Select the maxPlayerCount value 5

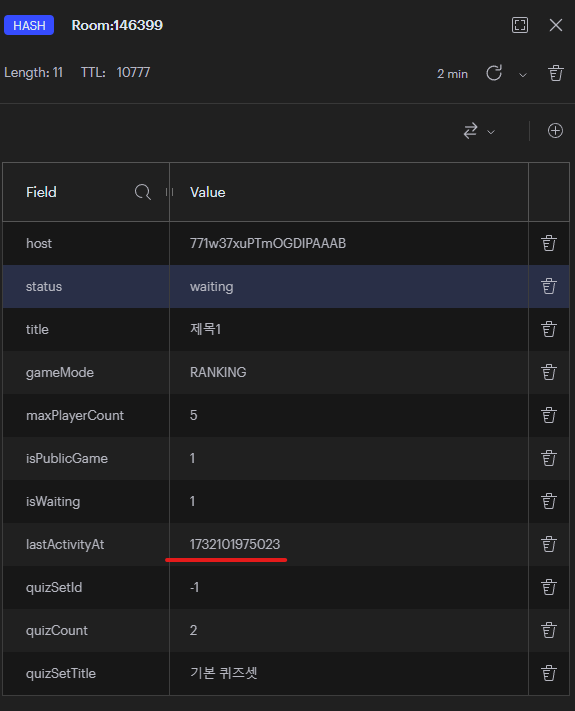pyautogui.click(x=194, y=415)
